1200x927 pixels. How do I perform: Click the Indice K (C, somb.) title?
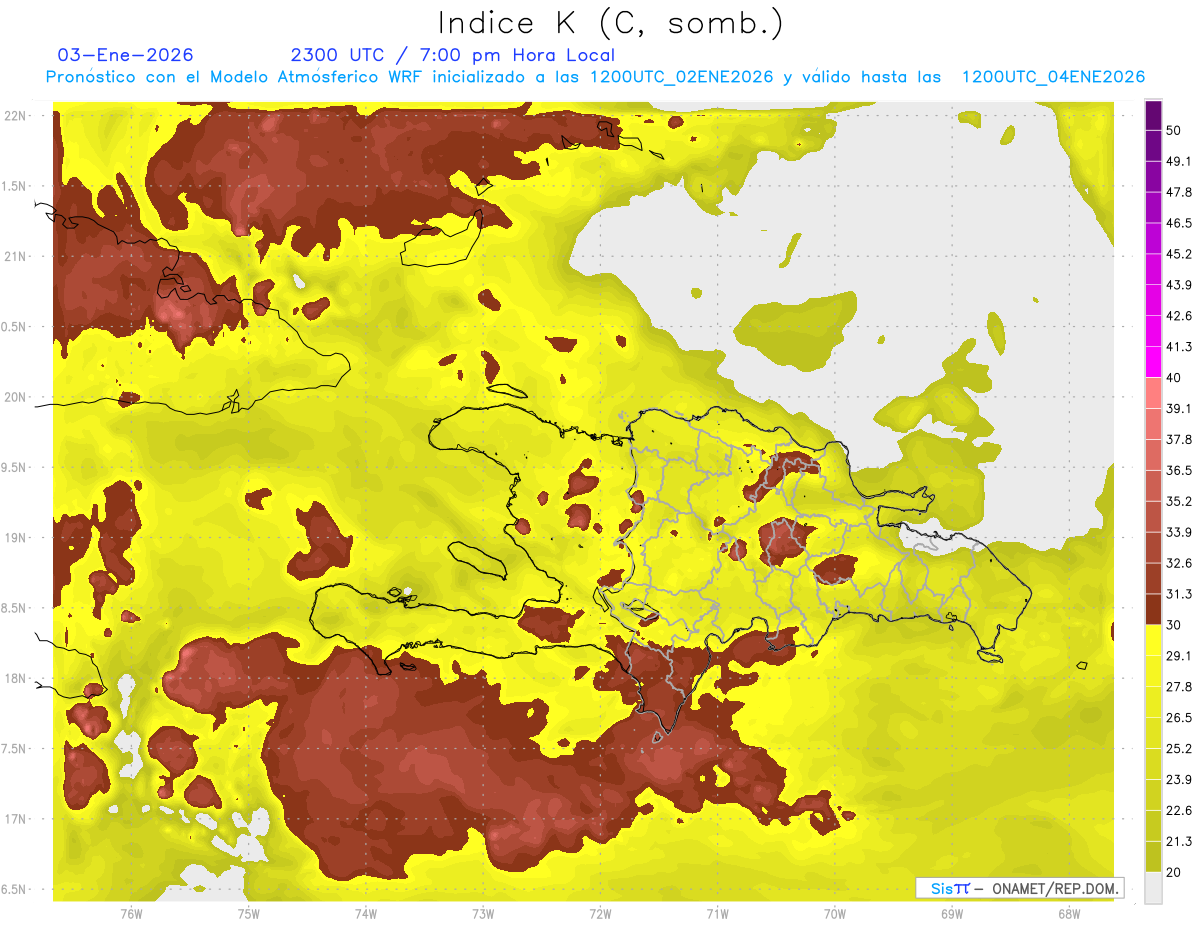click(610, 23)
